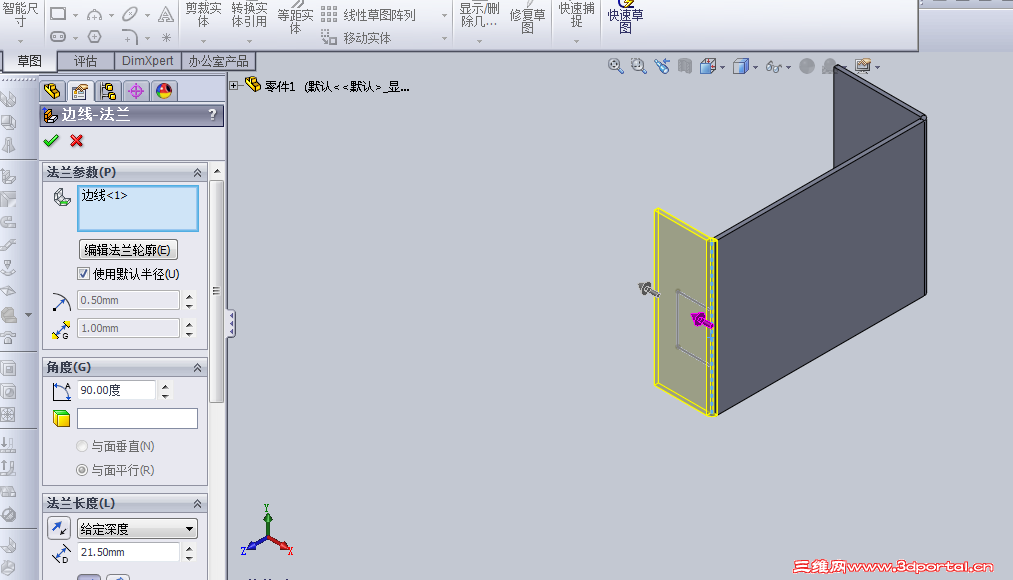
Task: Cancel edge flange with red X
Action: point(77,140)
